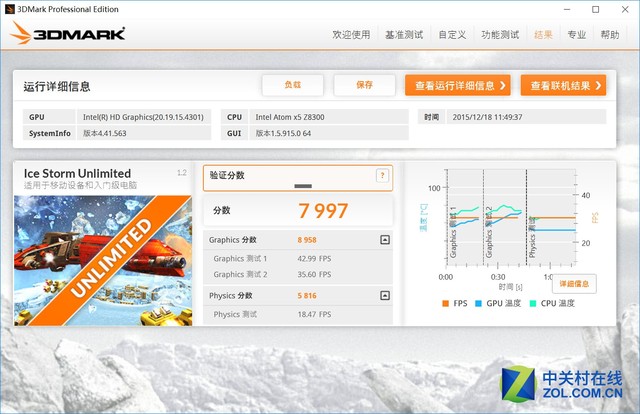
Task: Click the 3DMark app icon in title bar
Action: [9, 9]
